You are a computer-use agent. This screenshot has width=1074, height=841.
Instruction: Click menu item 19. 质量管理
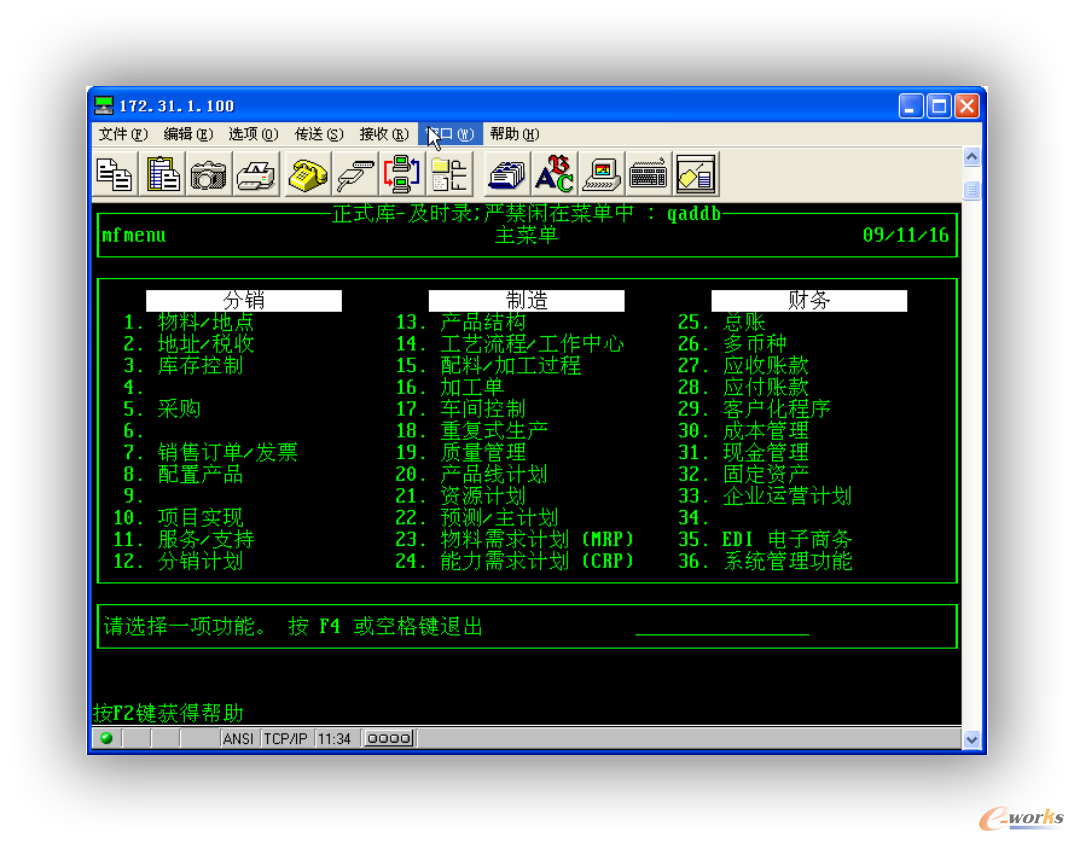point(460,453)
